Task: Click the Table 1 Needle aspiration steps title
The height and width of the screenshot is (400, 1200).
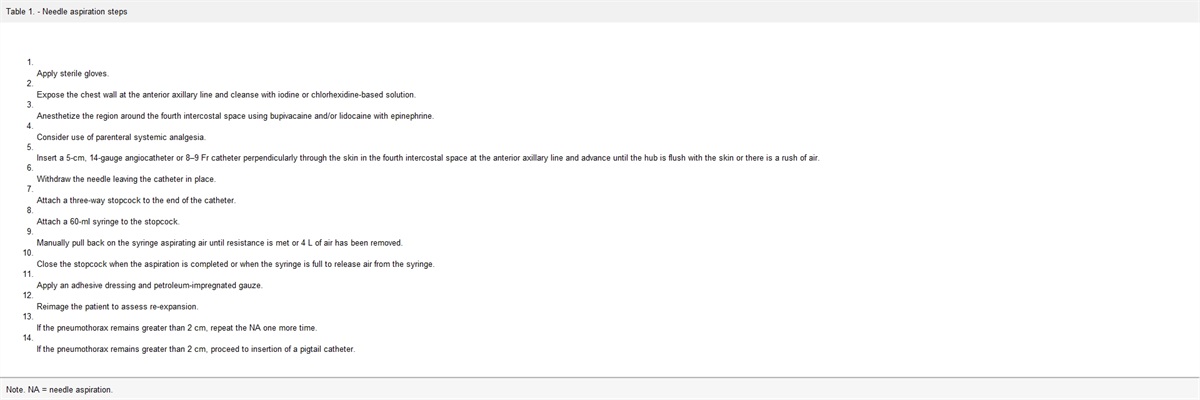Action: click(x=67, y=11)
